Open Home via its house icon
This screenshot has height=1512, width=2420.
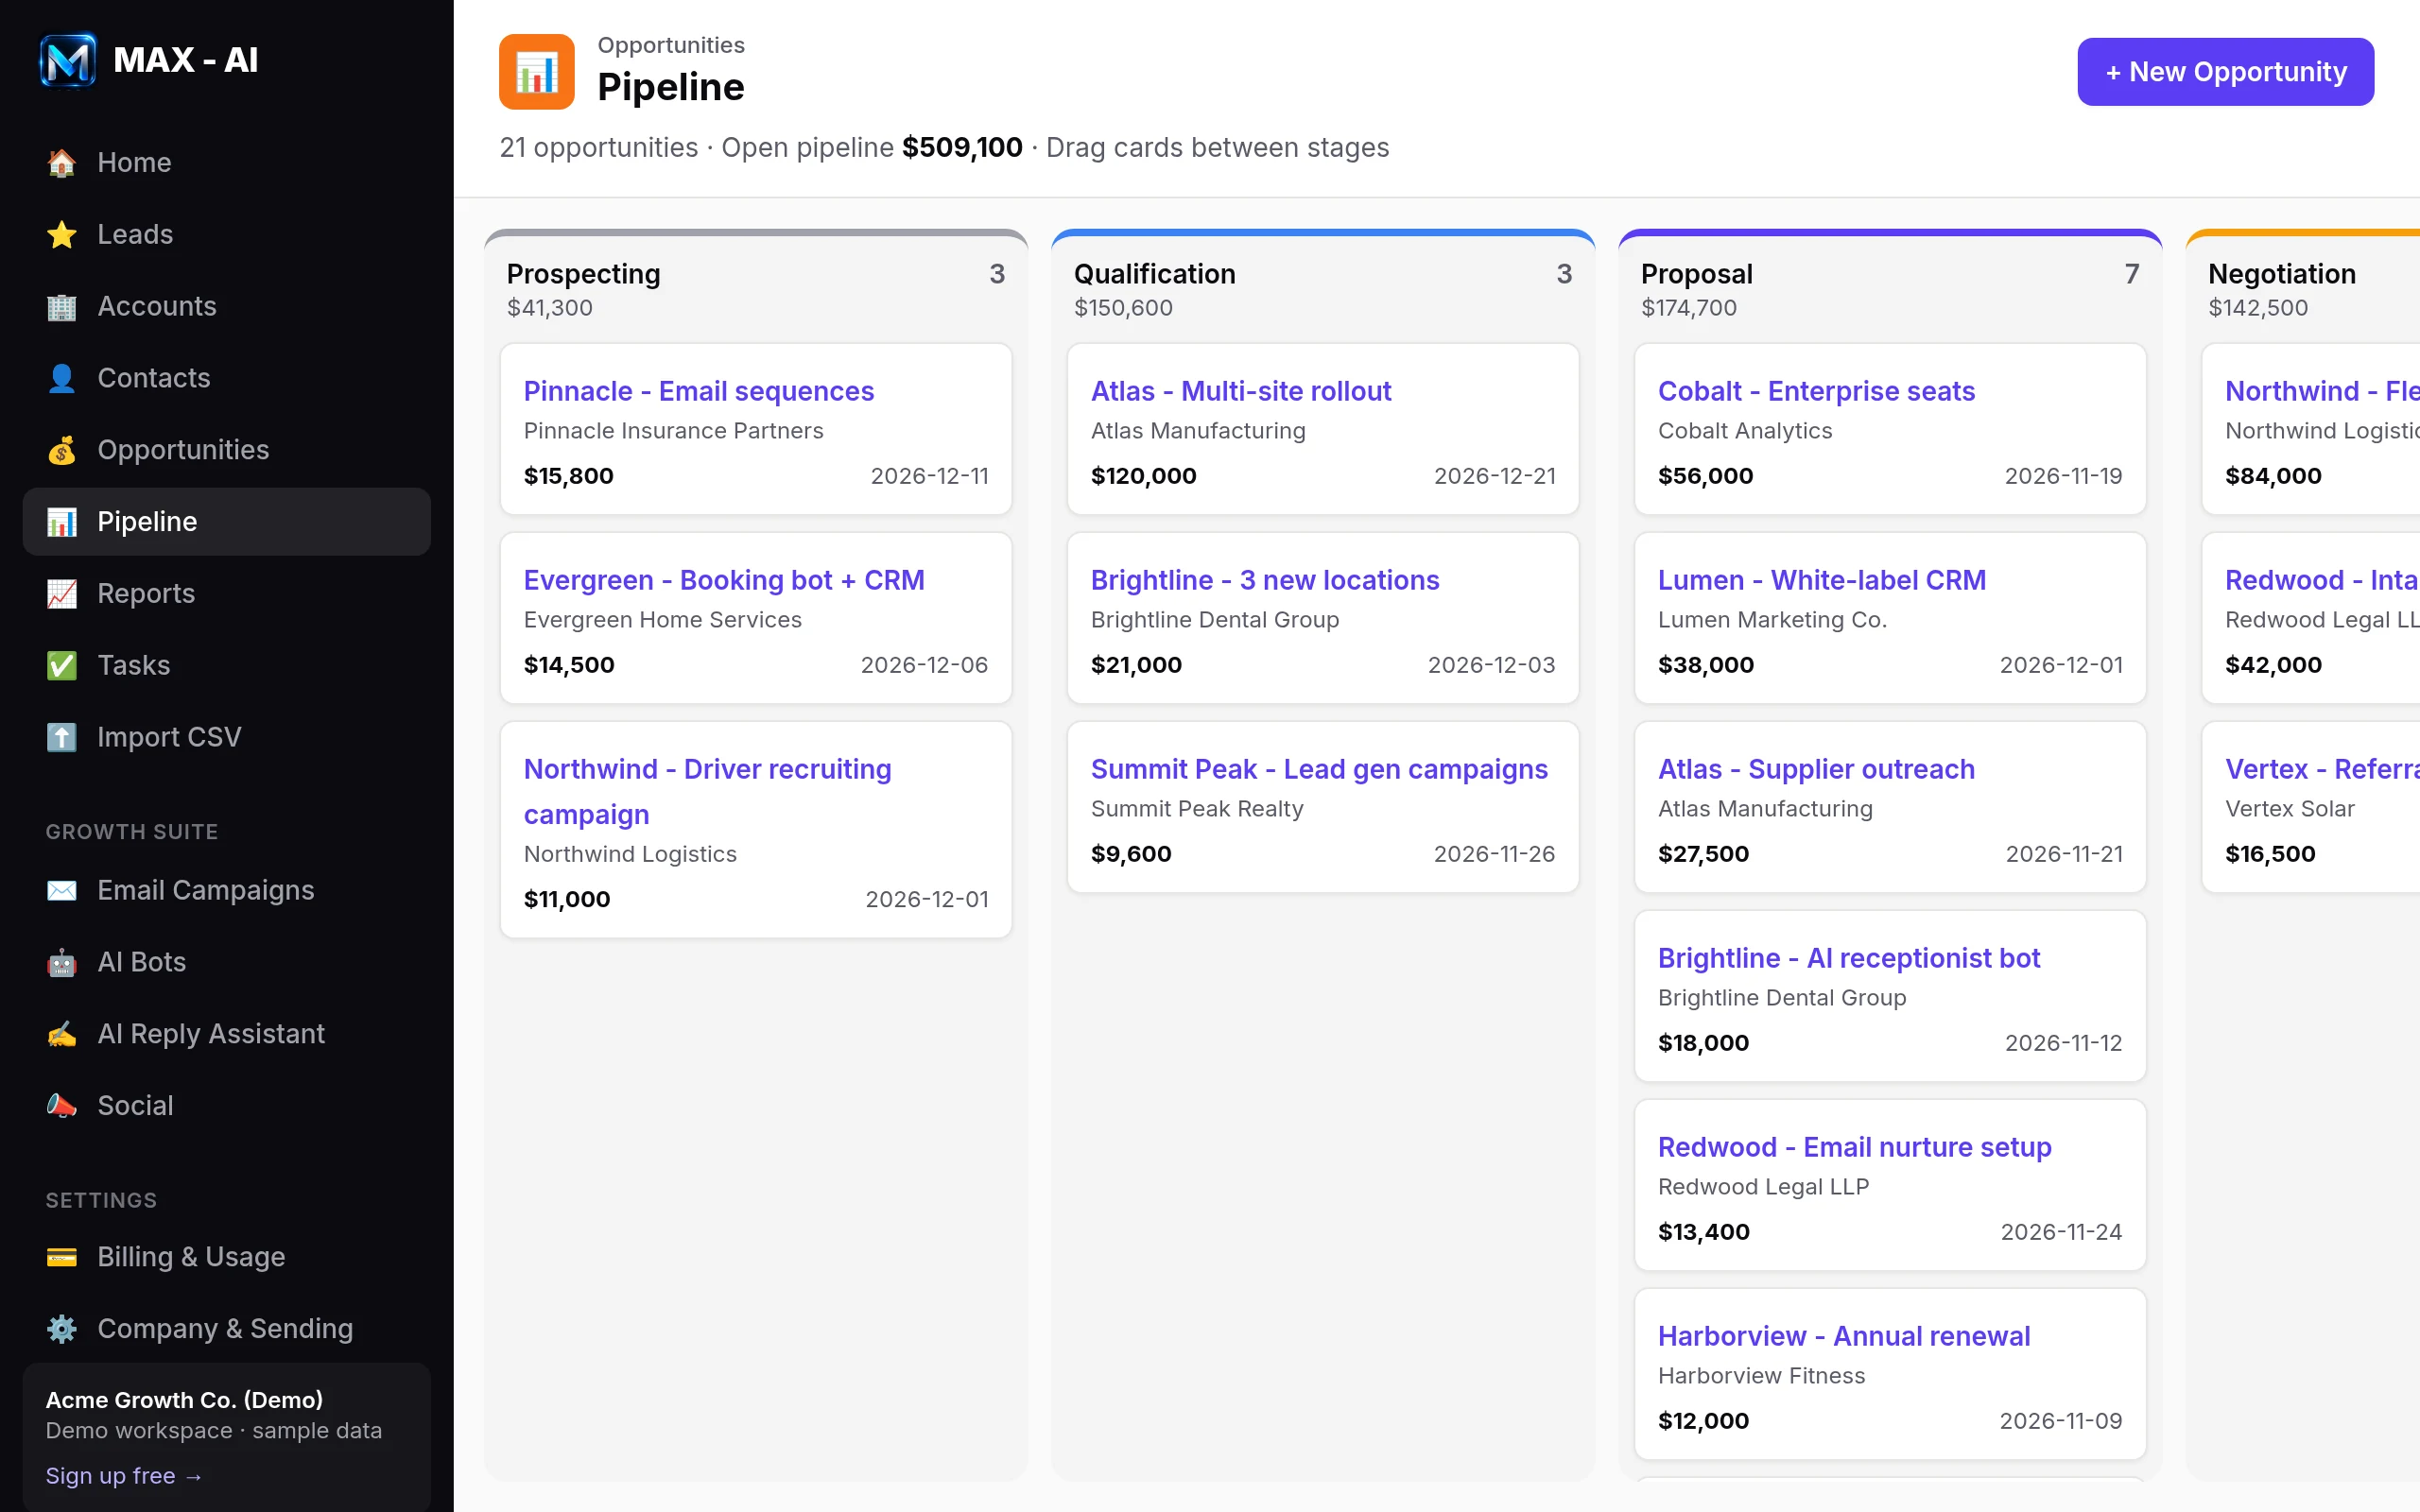62,163
